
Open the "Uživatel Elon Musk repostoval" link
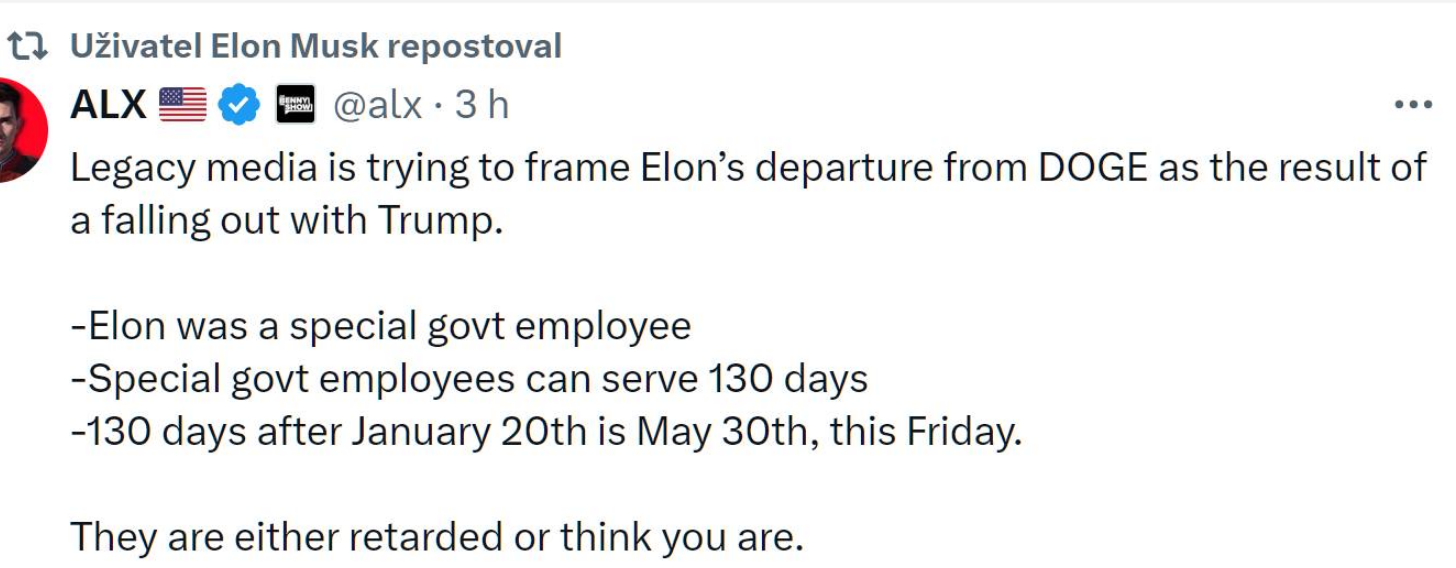click(x=316, y=46)
